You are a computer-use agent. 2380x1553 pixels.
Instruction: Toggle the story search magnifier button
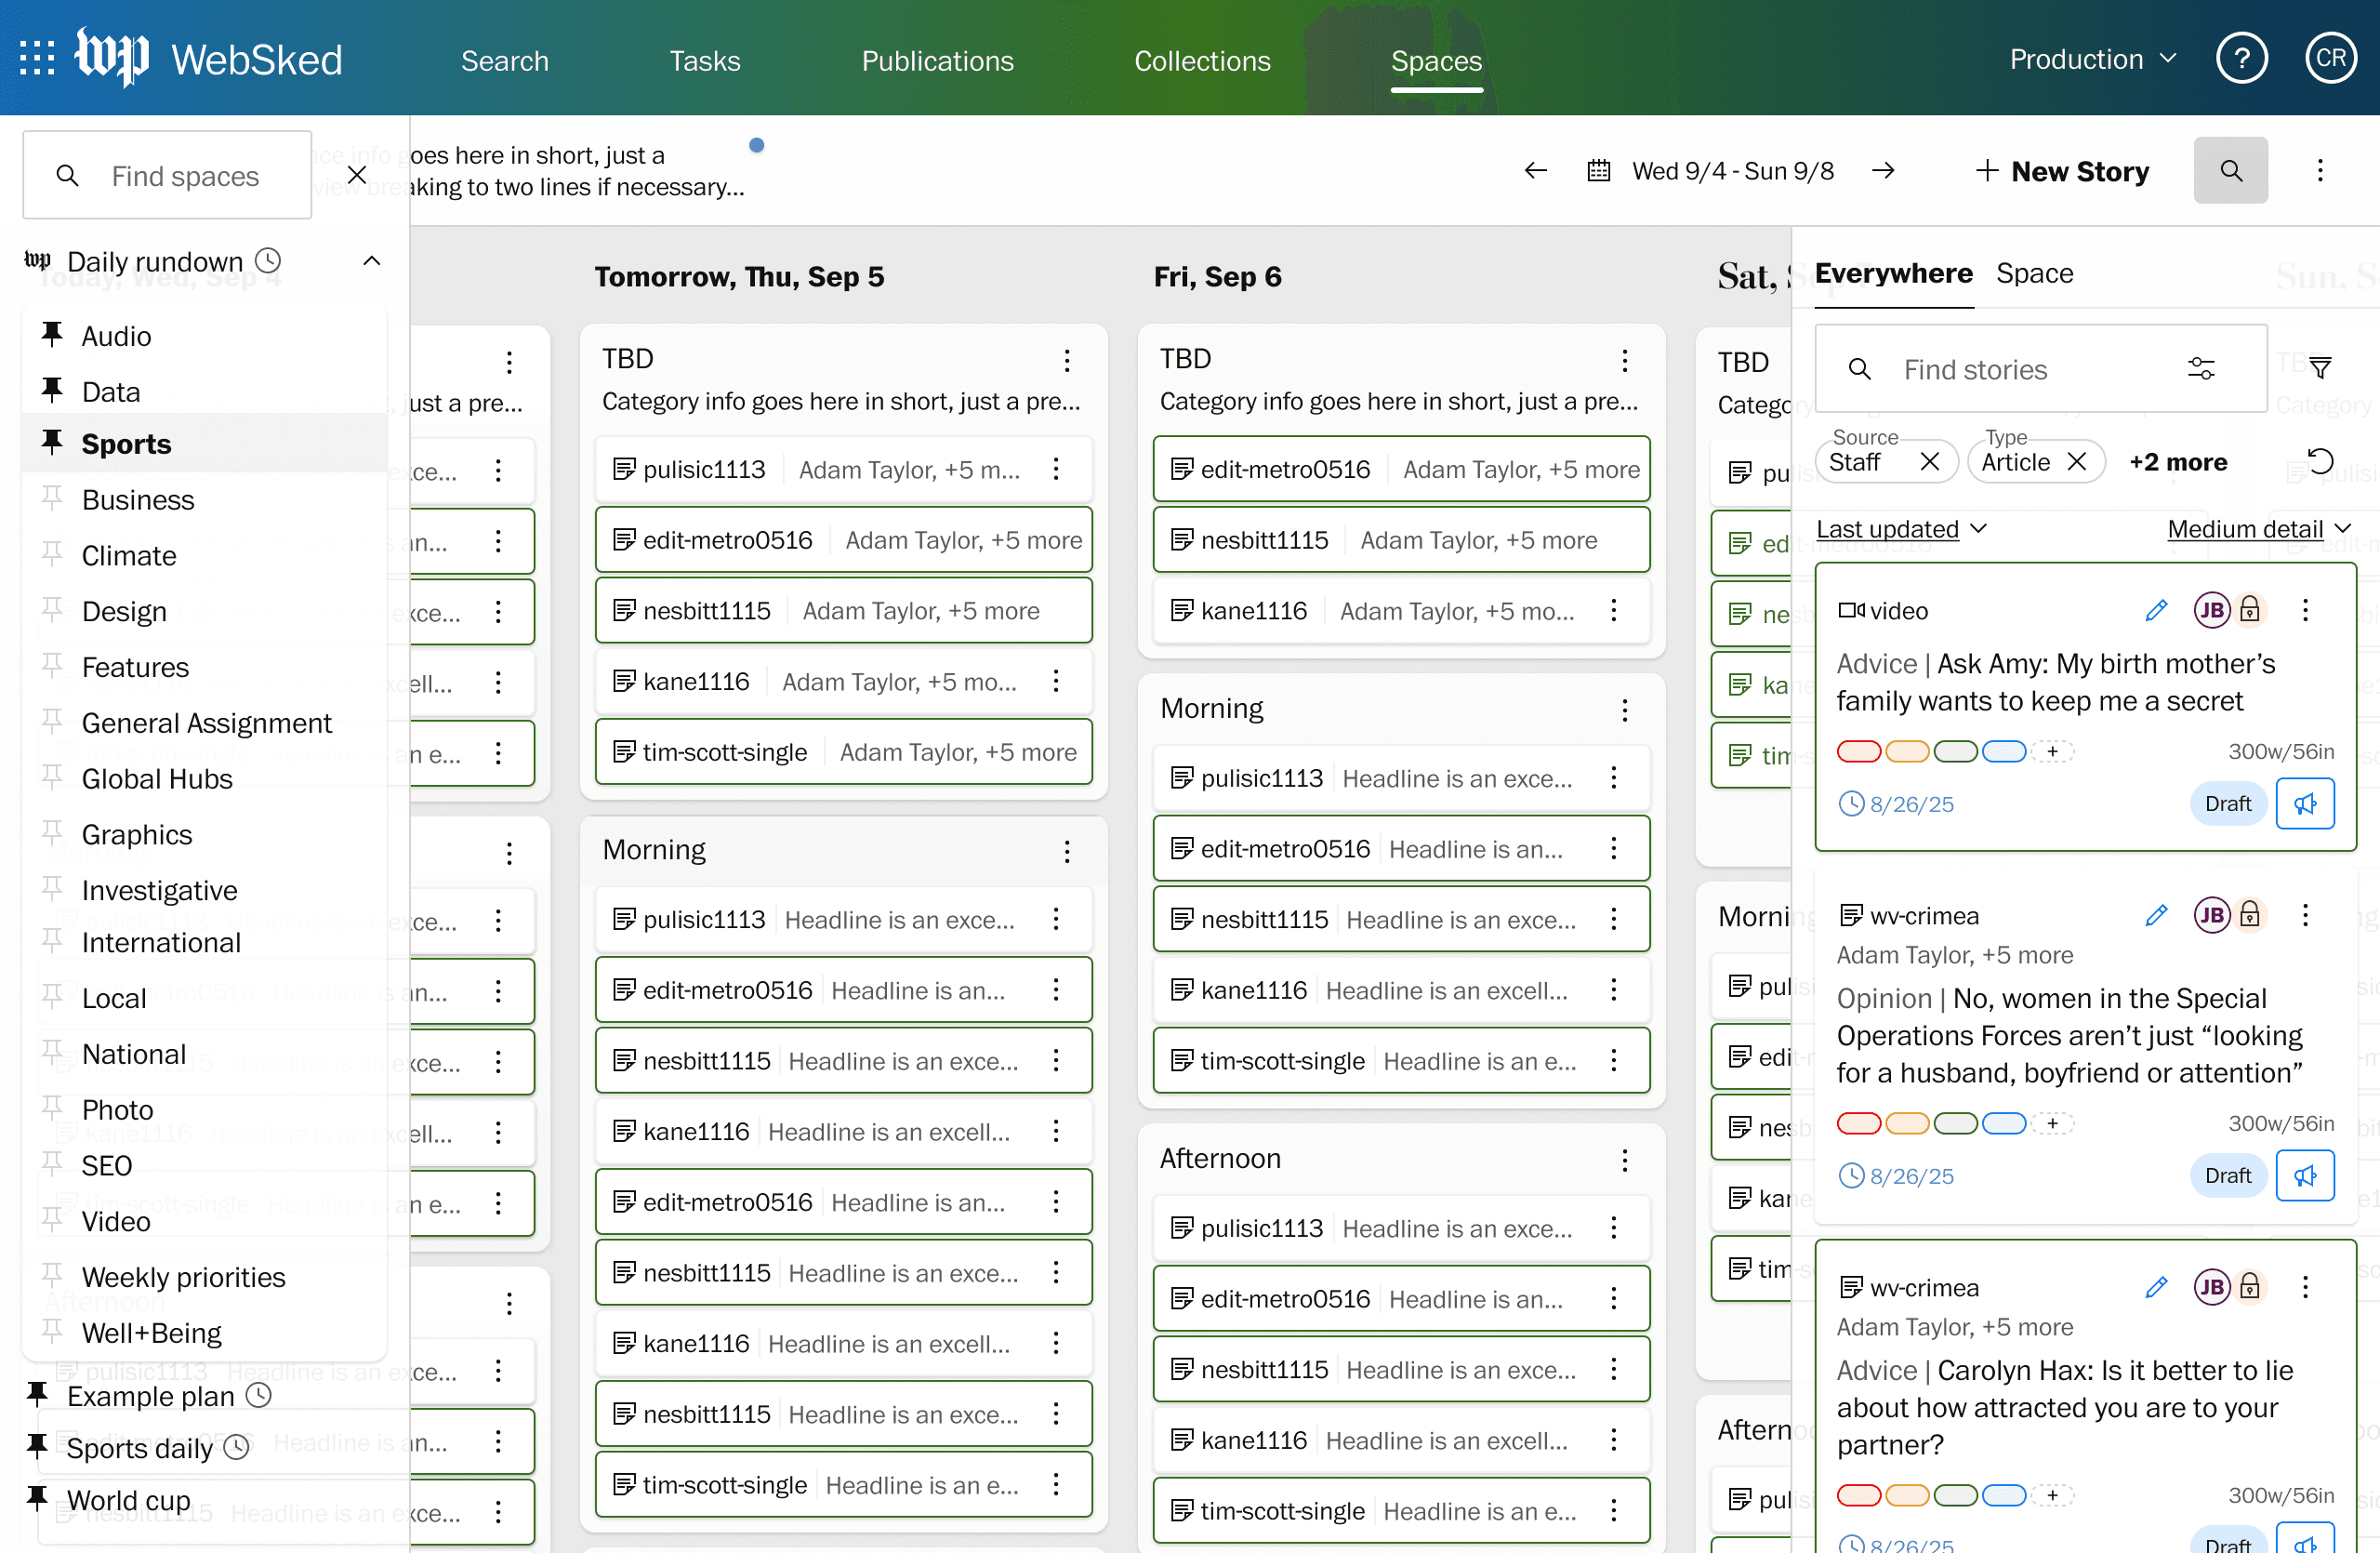click(2230, 171)
